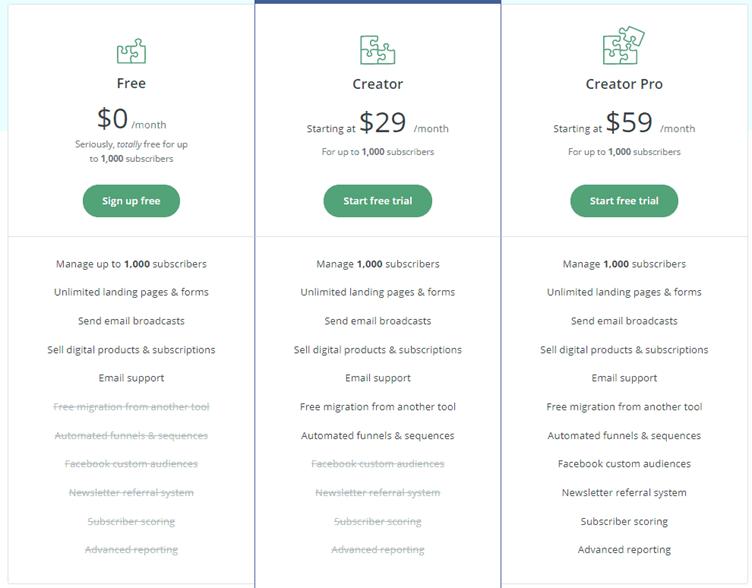Viewport: 752px width, 588px height.
Task: Click Automated funnels & sequences in Creator column
Action: pyautogui.click(x=378, y=435)
